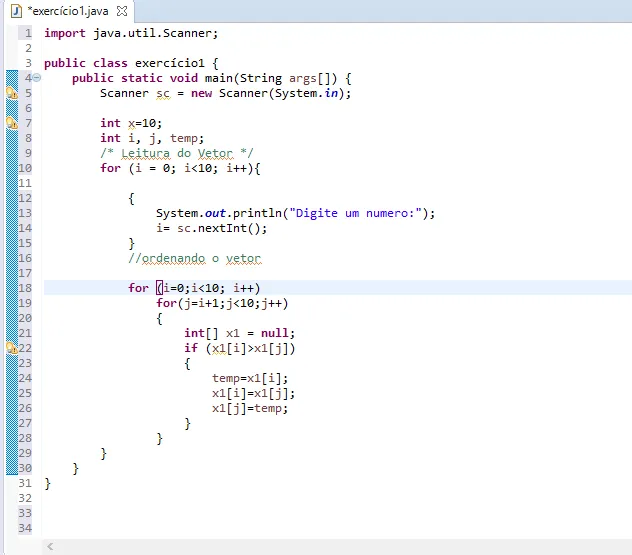Screen dimensions: 632x555
Task: Click the horizontal scrollbar left arrow
Action: (x=50, y=547)
